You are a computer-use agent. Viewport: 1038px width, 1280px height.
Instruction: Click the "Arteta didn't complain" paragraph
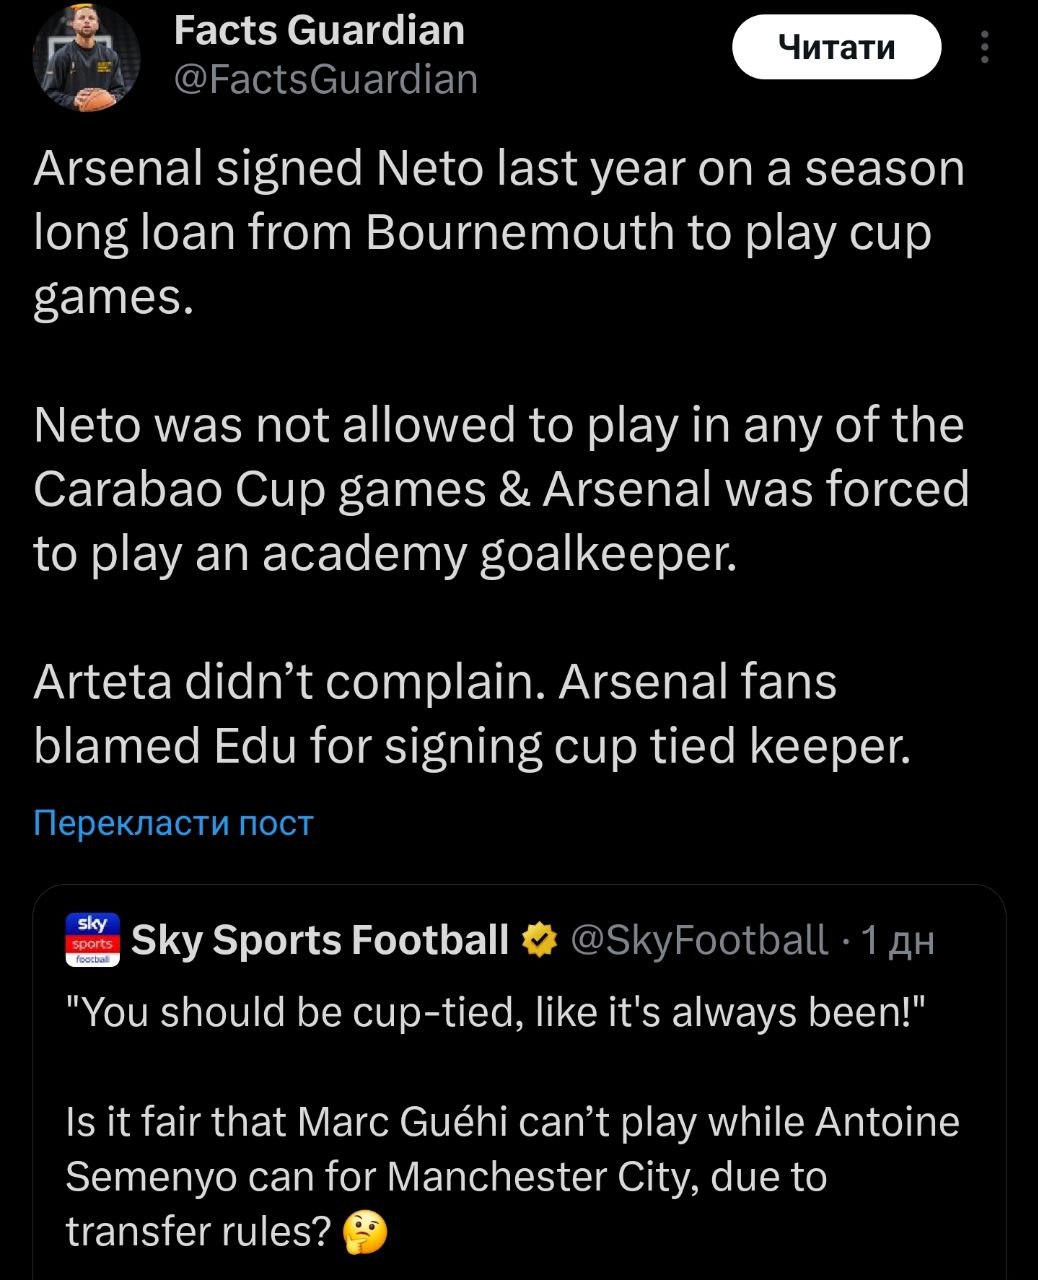pyautogui.click(x=472, y=714)
